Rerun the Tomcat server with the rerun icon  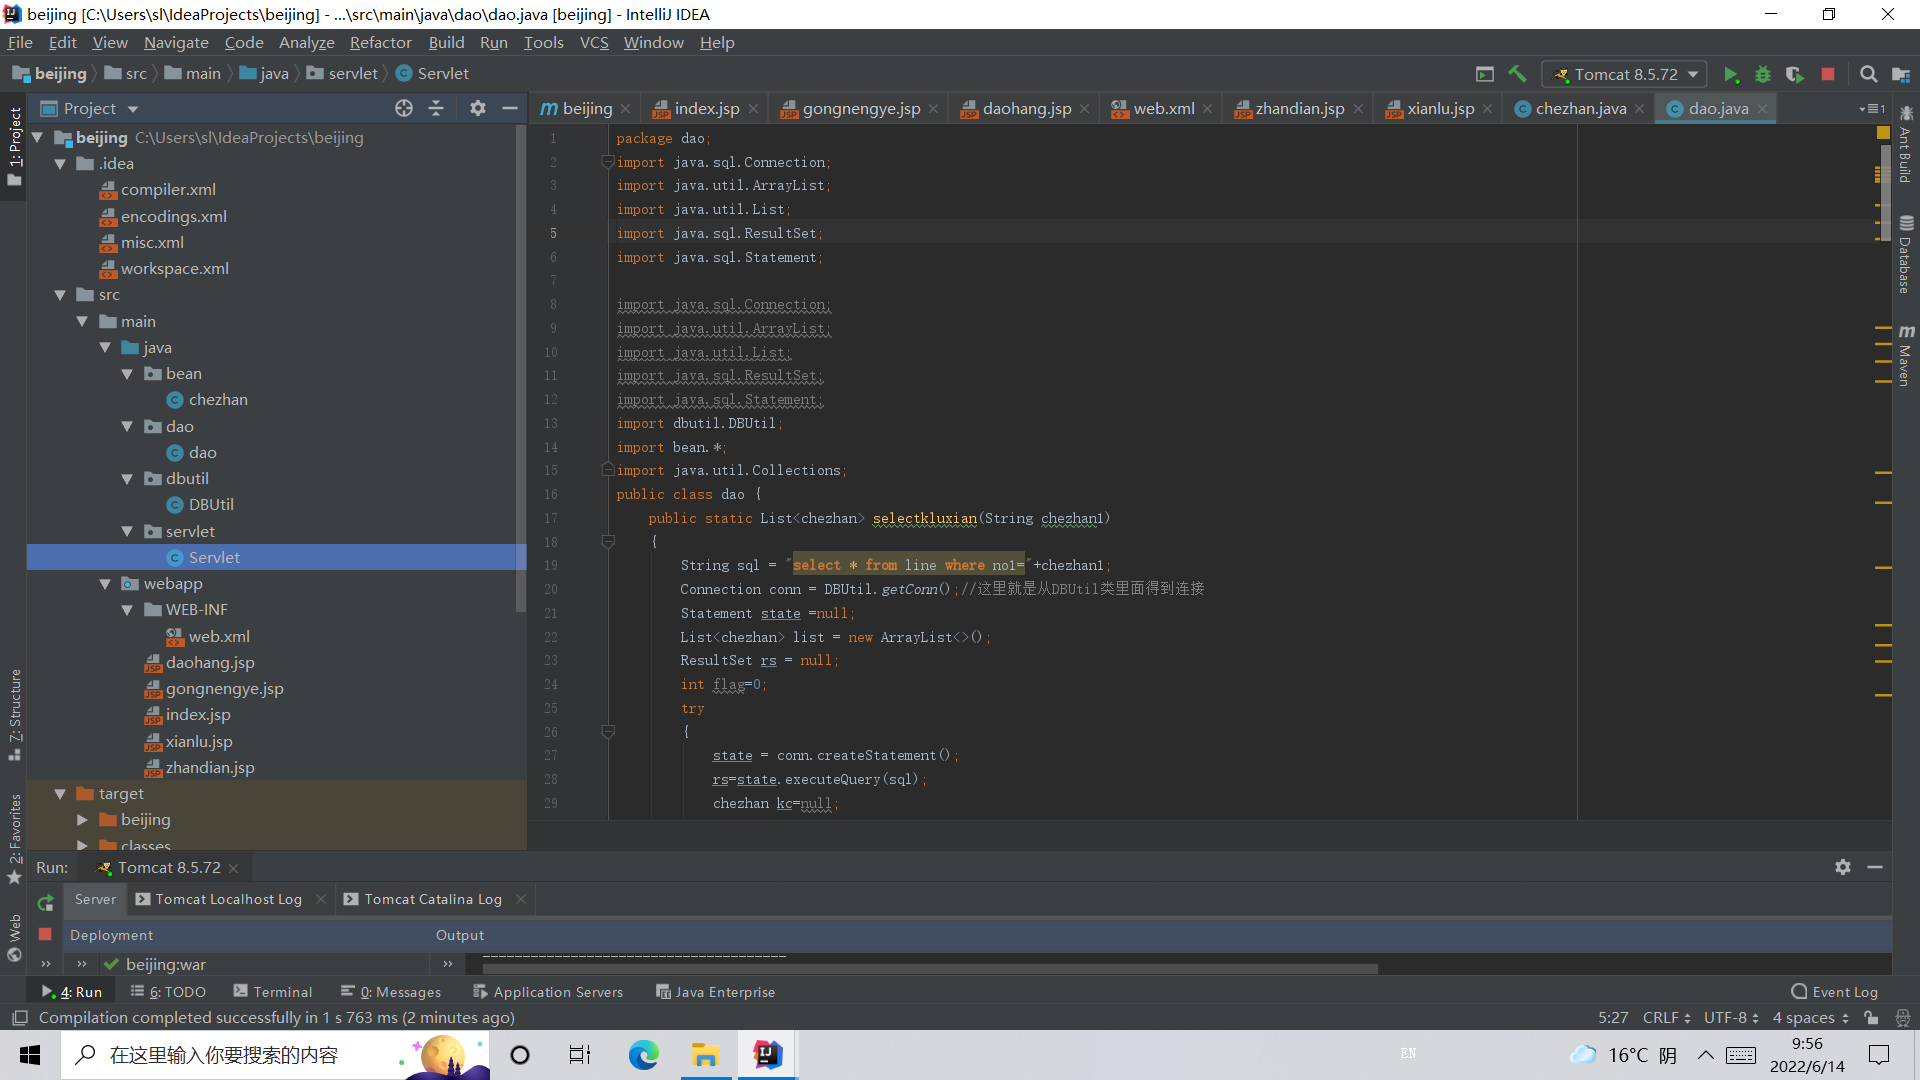click(45, 903)
